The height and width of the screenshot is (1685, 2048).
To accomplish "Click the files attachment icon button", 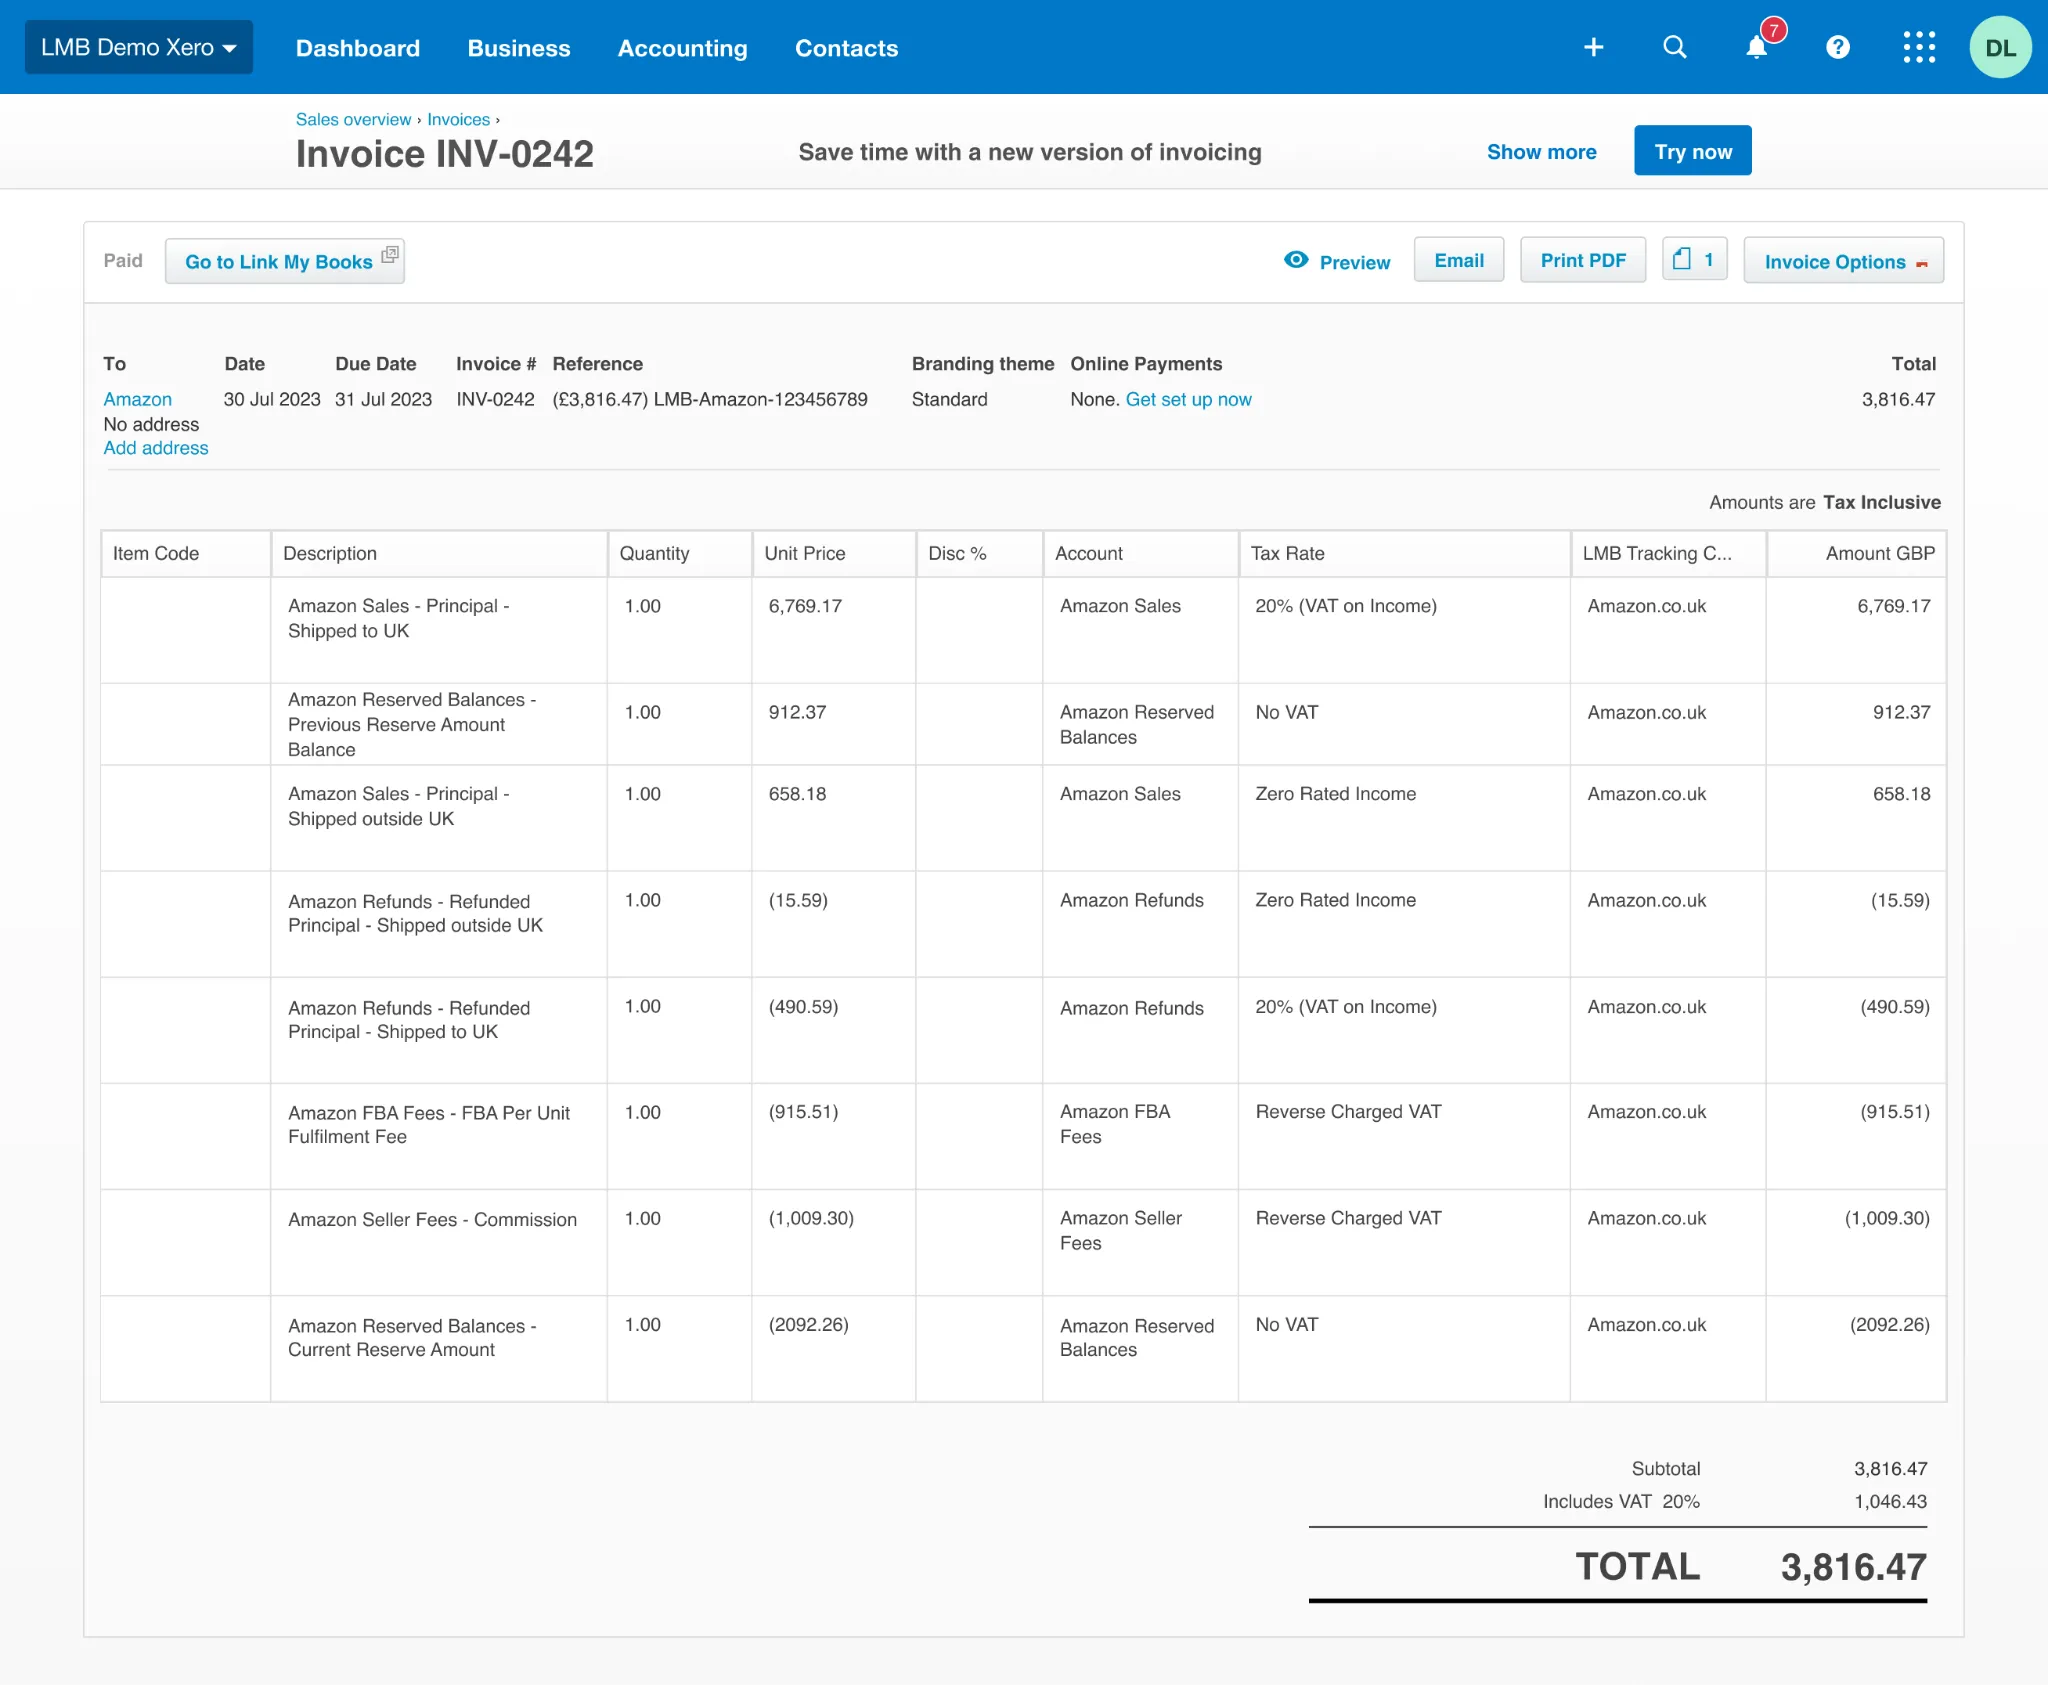I will point(1694,260).
